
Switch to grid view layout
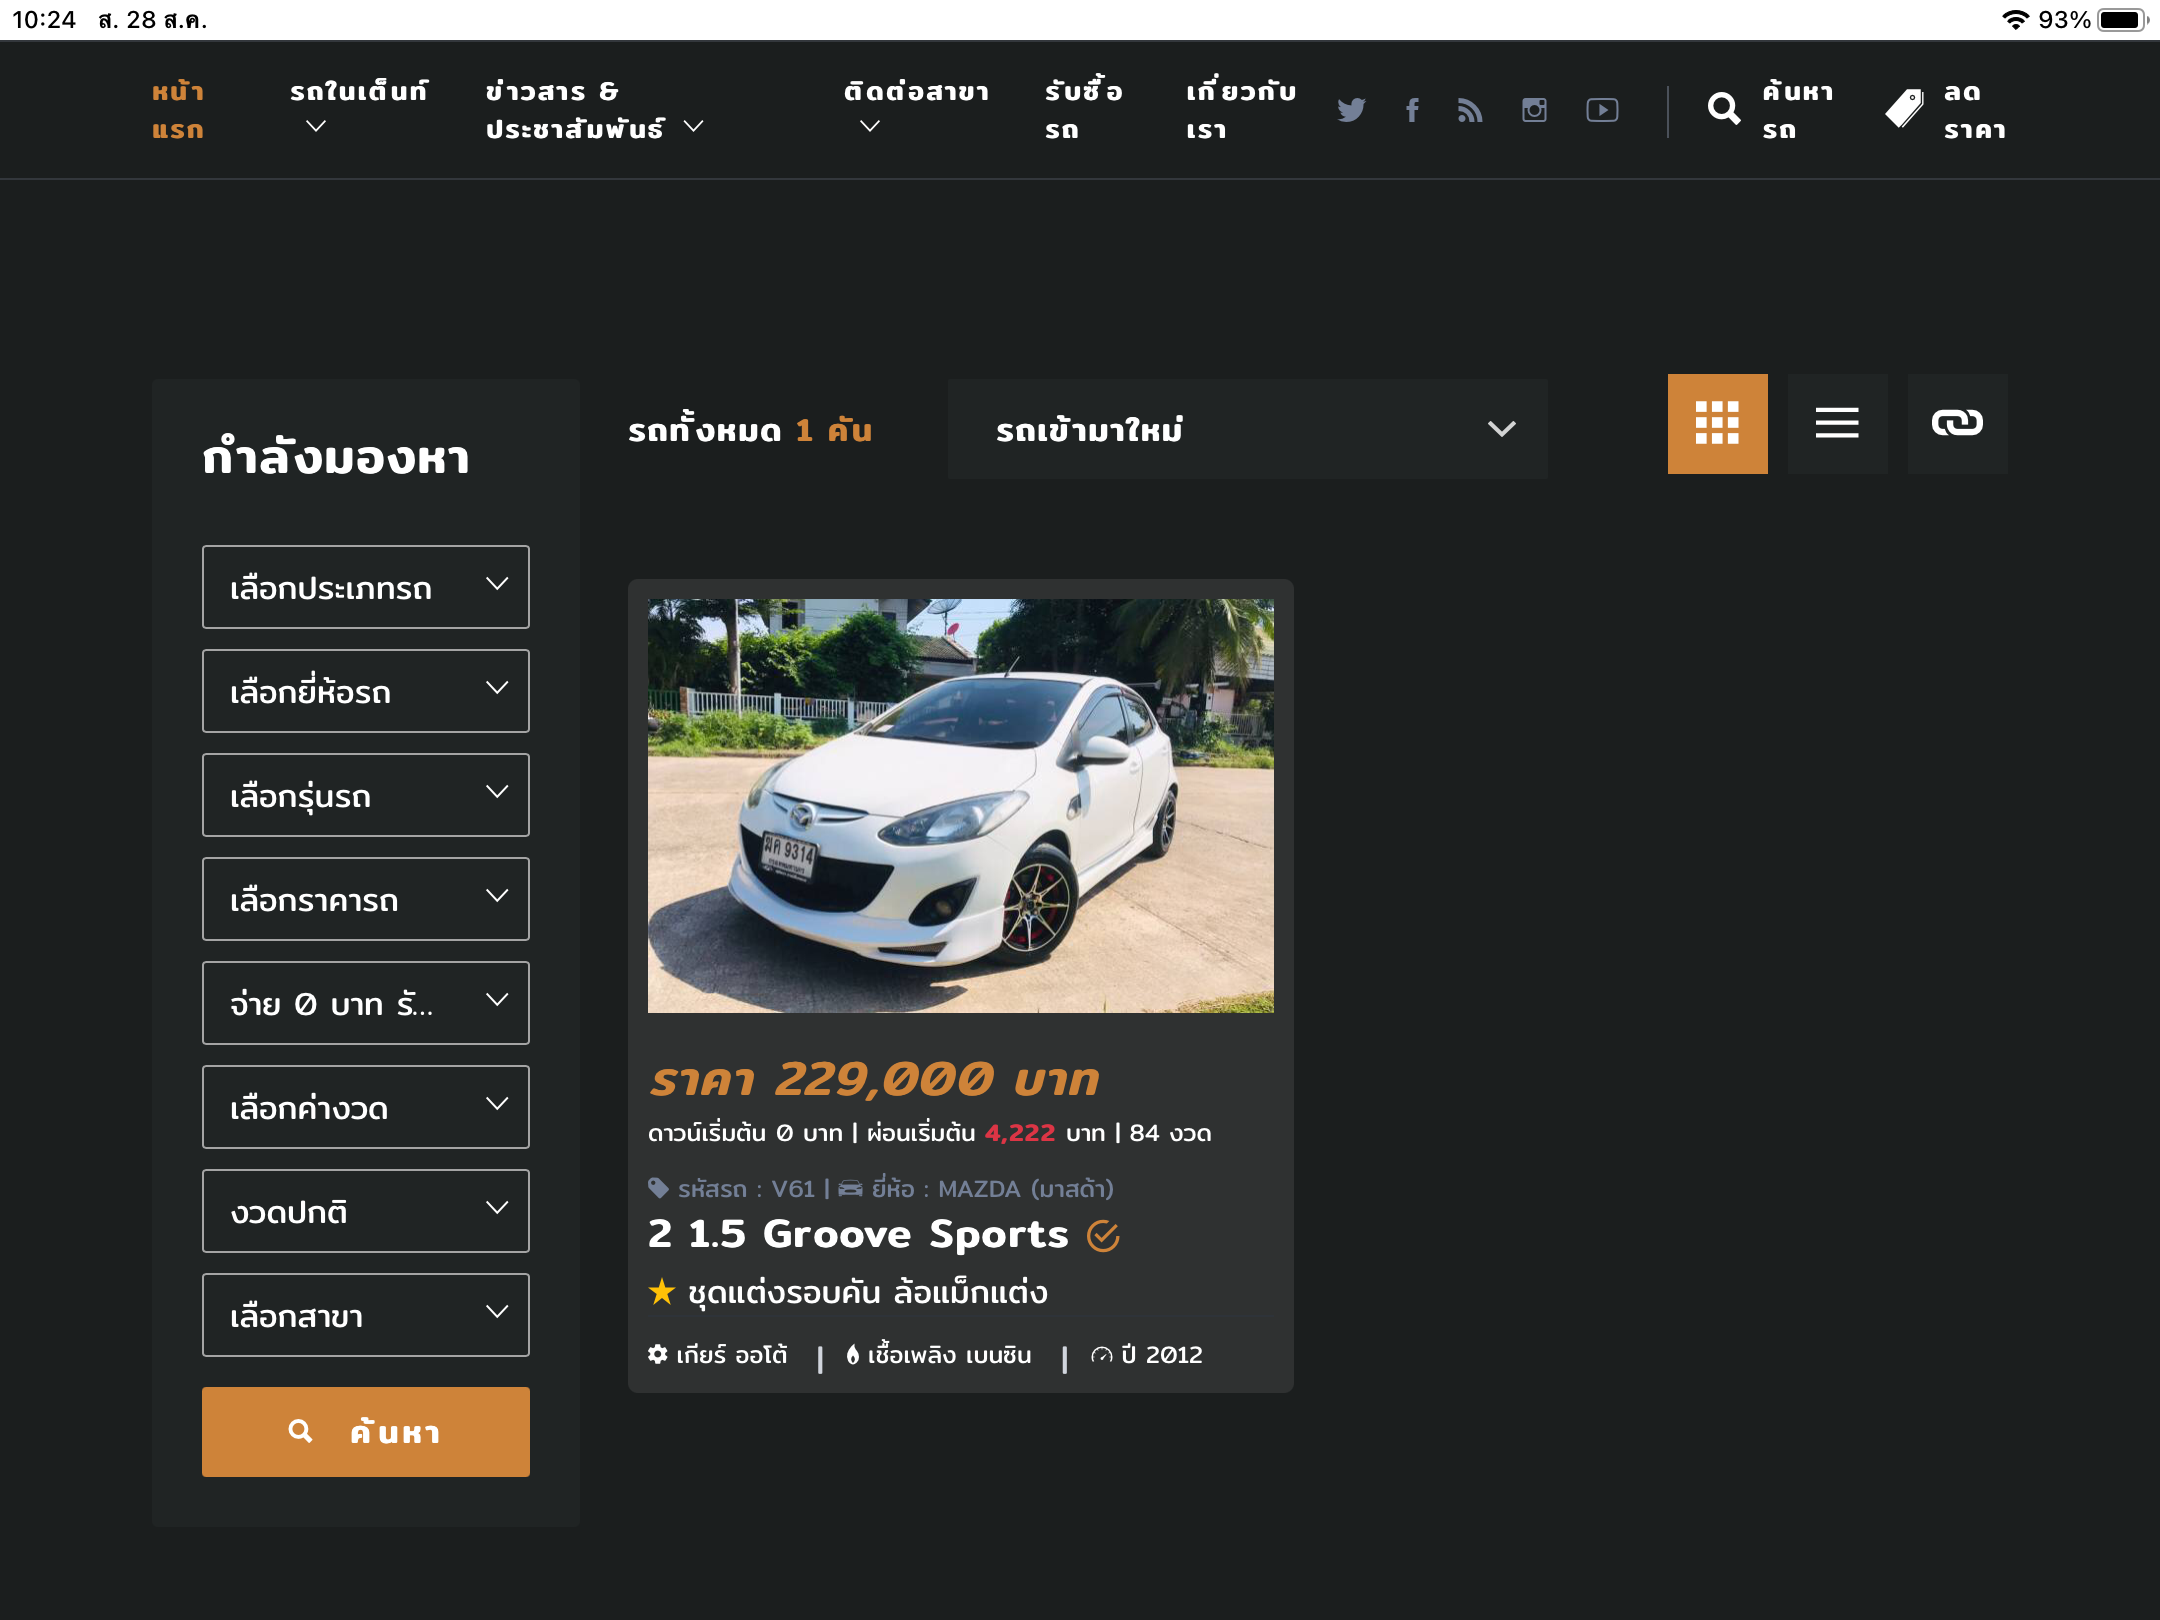point(1717,424)
